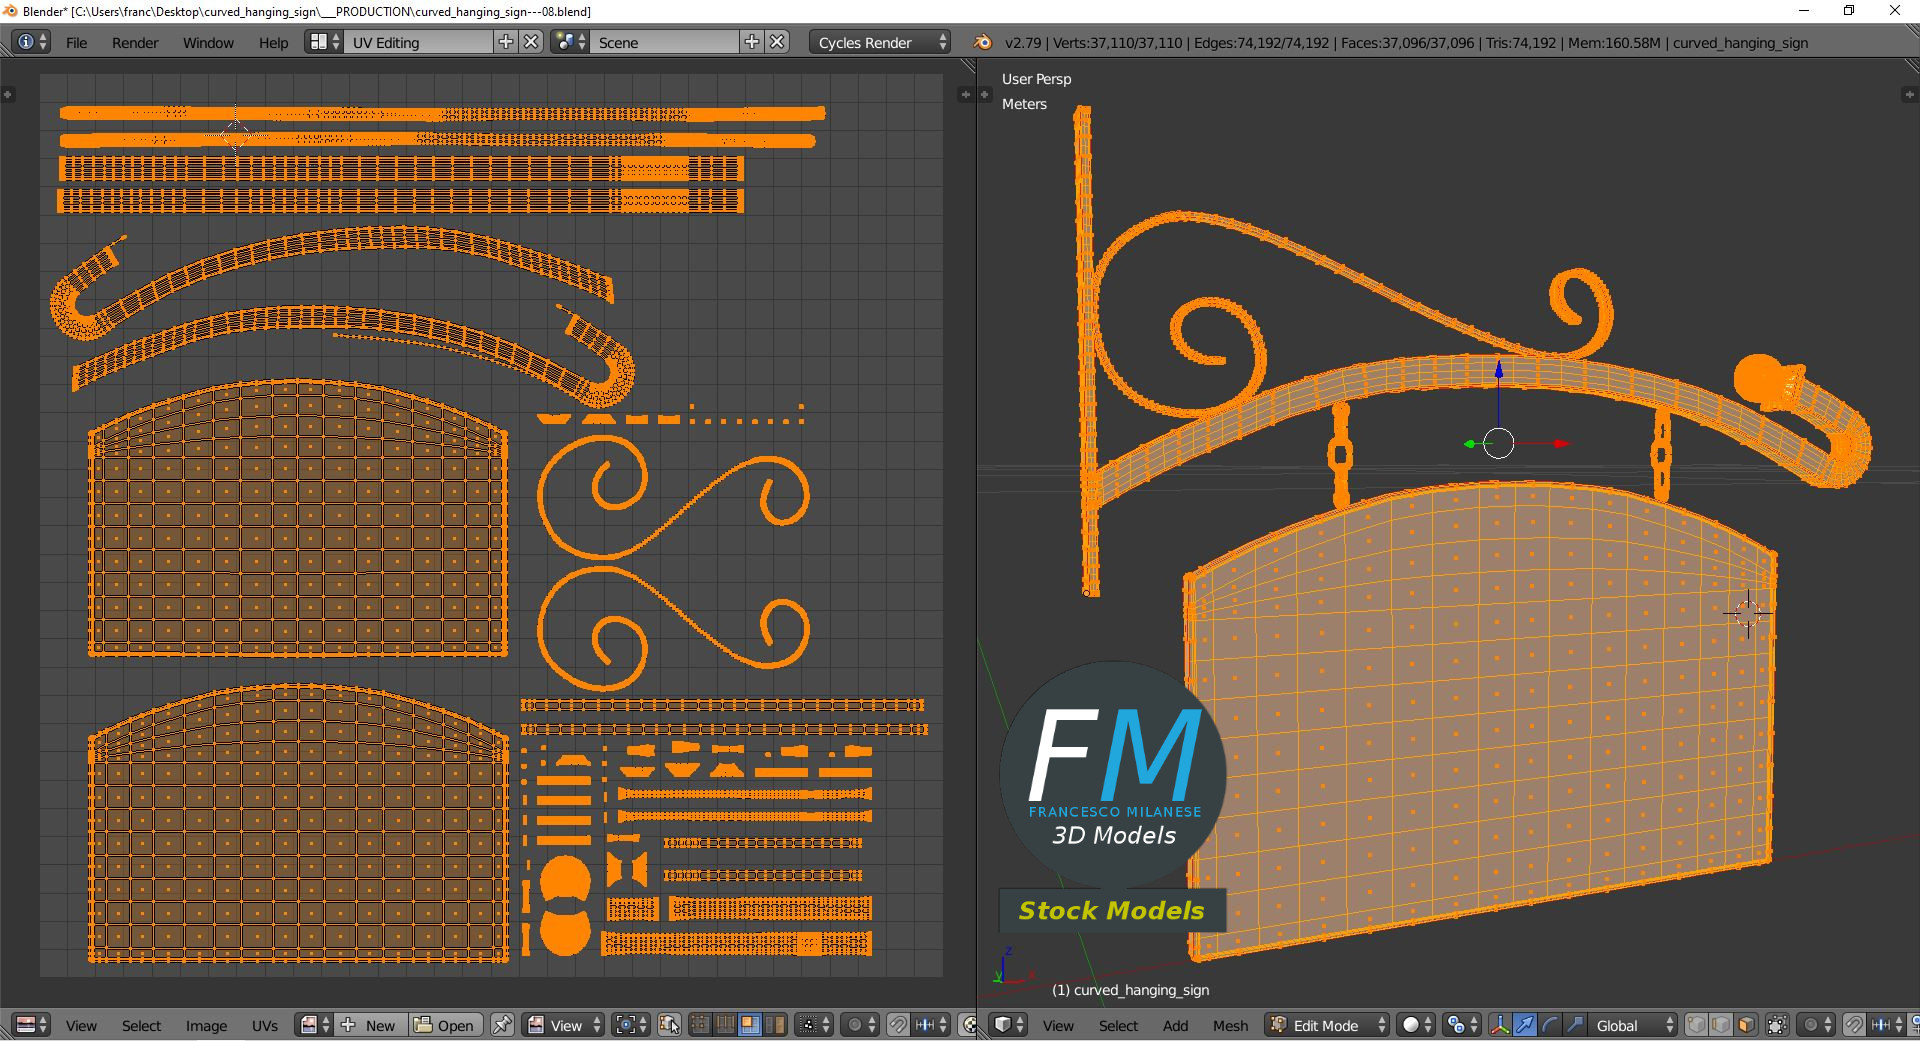The image size is (1920, 1041).
Task: Click New to create a new image
Action: point(370,1025)
